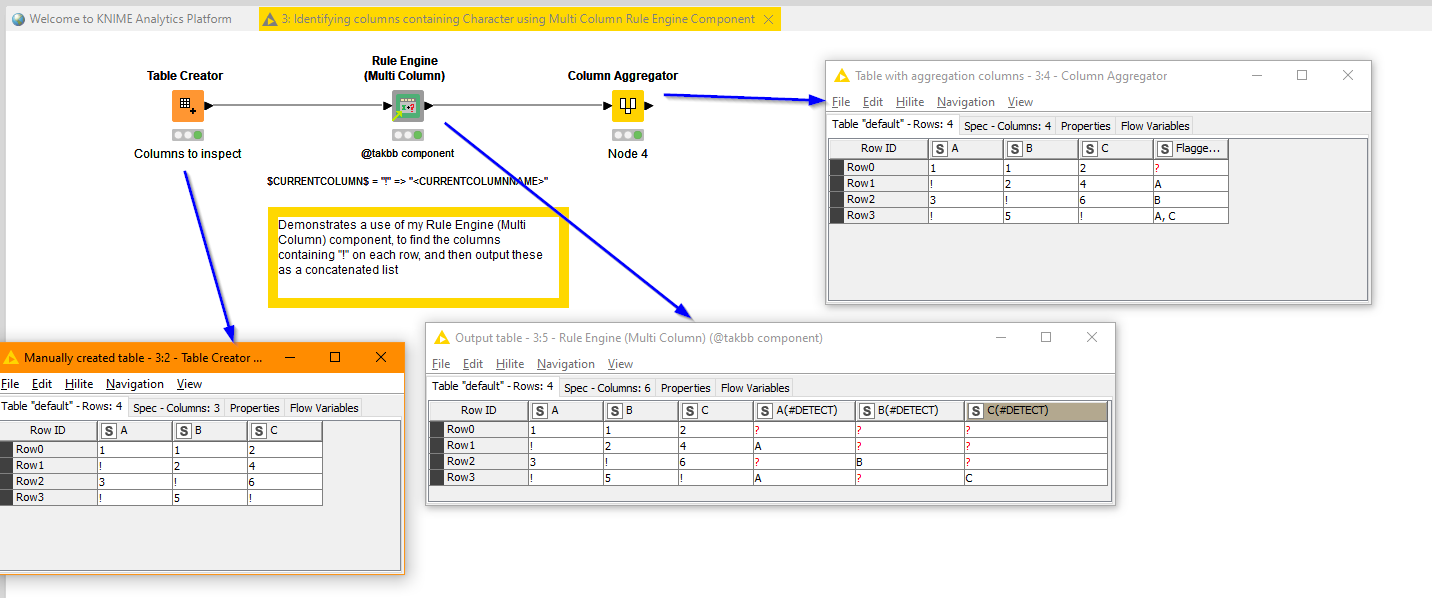Switch to Spec - Columns: 6 tab
1432x598 pixels.
click(607, 388)
